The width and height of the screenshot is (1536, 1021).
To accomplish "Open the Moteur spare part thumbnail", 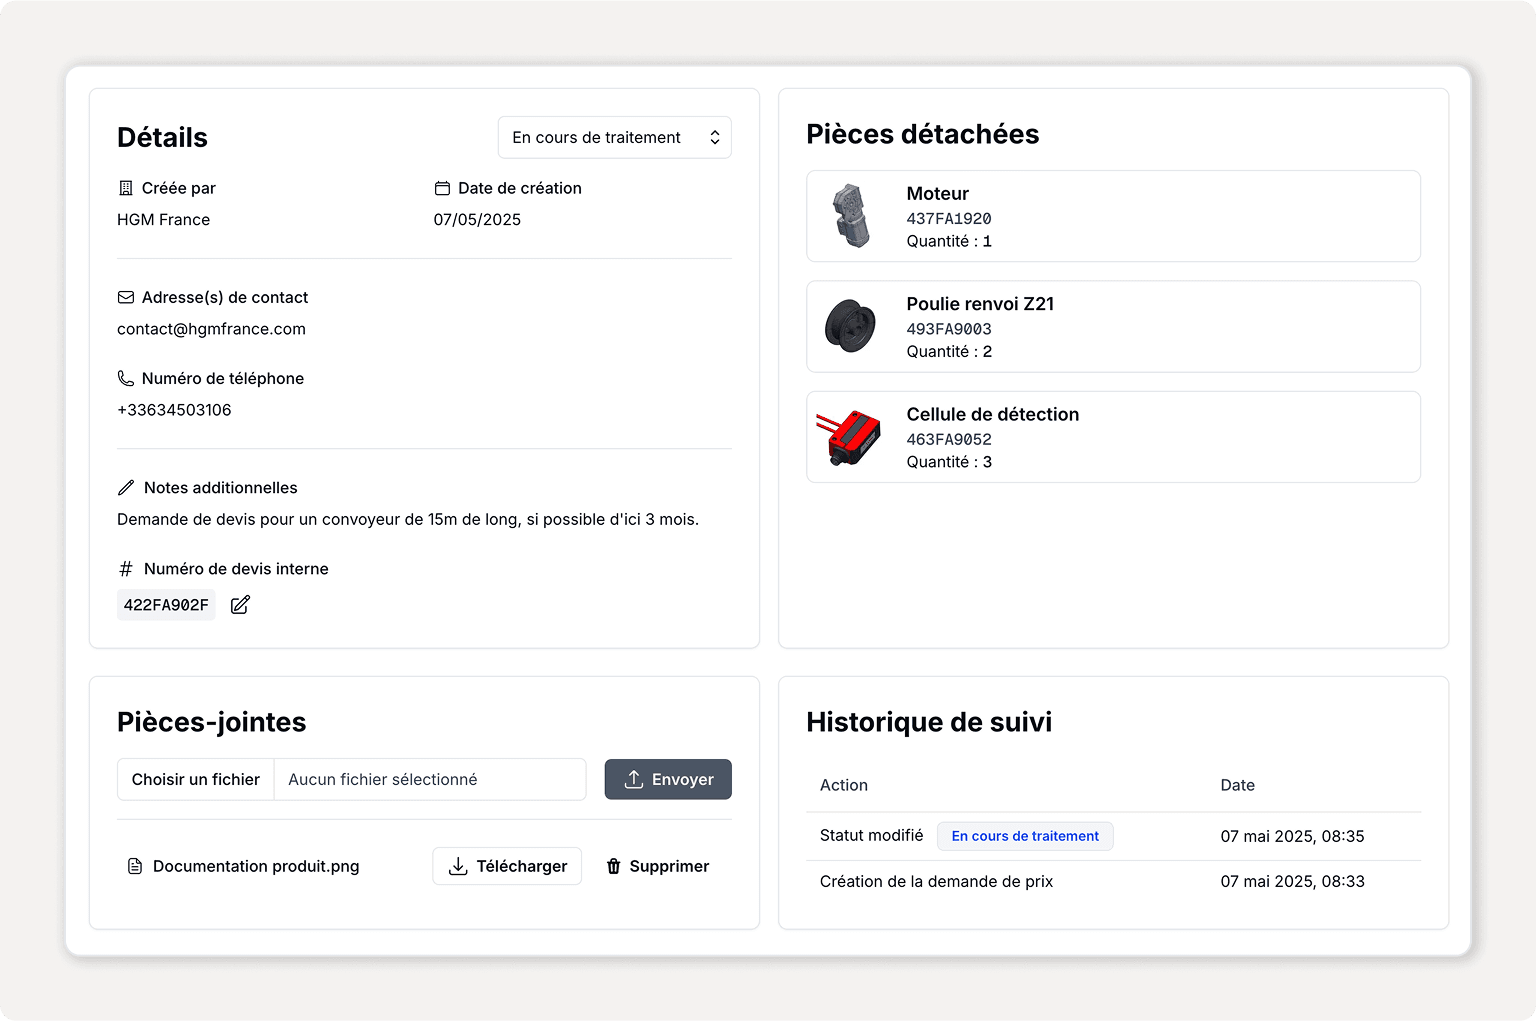I will tap(851, 216).
